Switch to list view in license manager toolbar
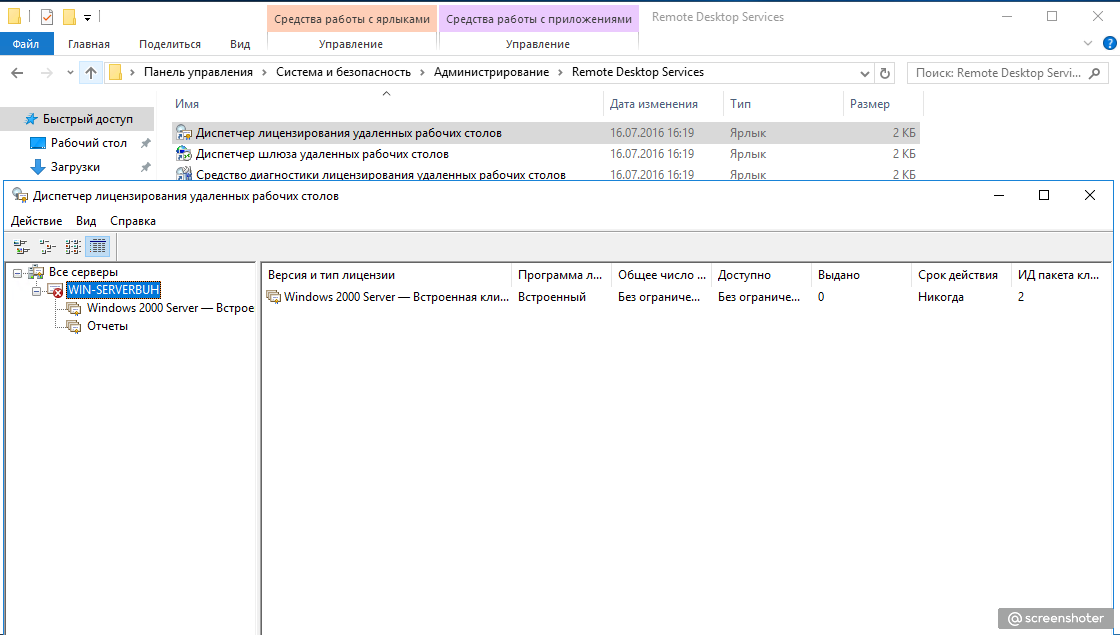The width and height of the screenshot is (1120, 635). pyautogui.click(x=73, y=247)
